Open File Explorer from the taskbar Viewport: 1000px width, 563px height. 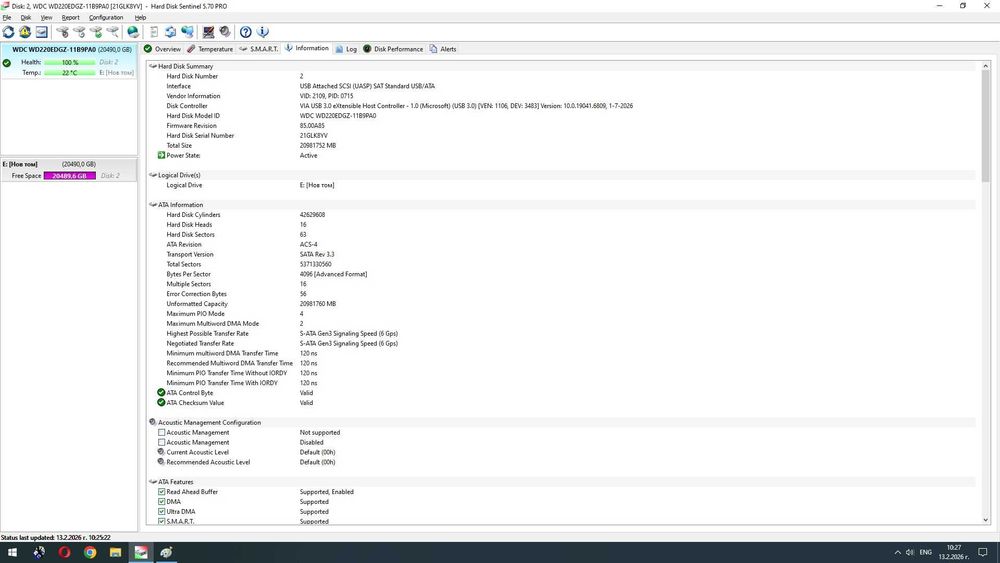click(x=115, y=552)
